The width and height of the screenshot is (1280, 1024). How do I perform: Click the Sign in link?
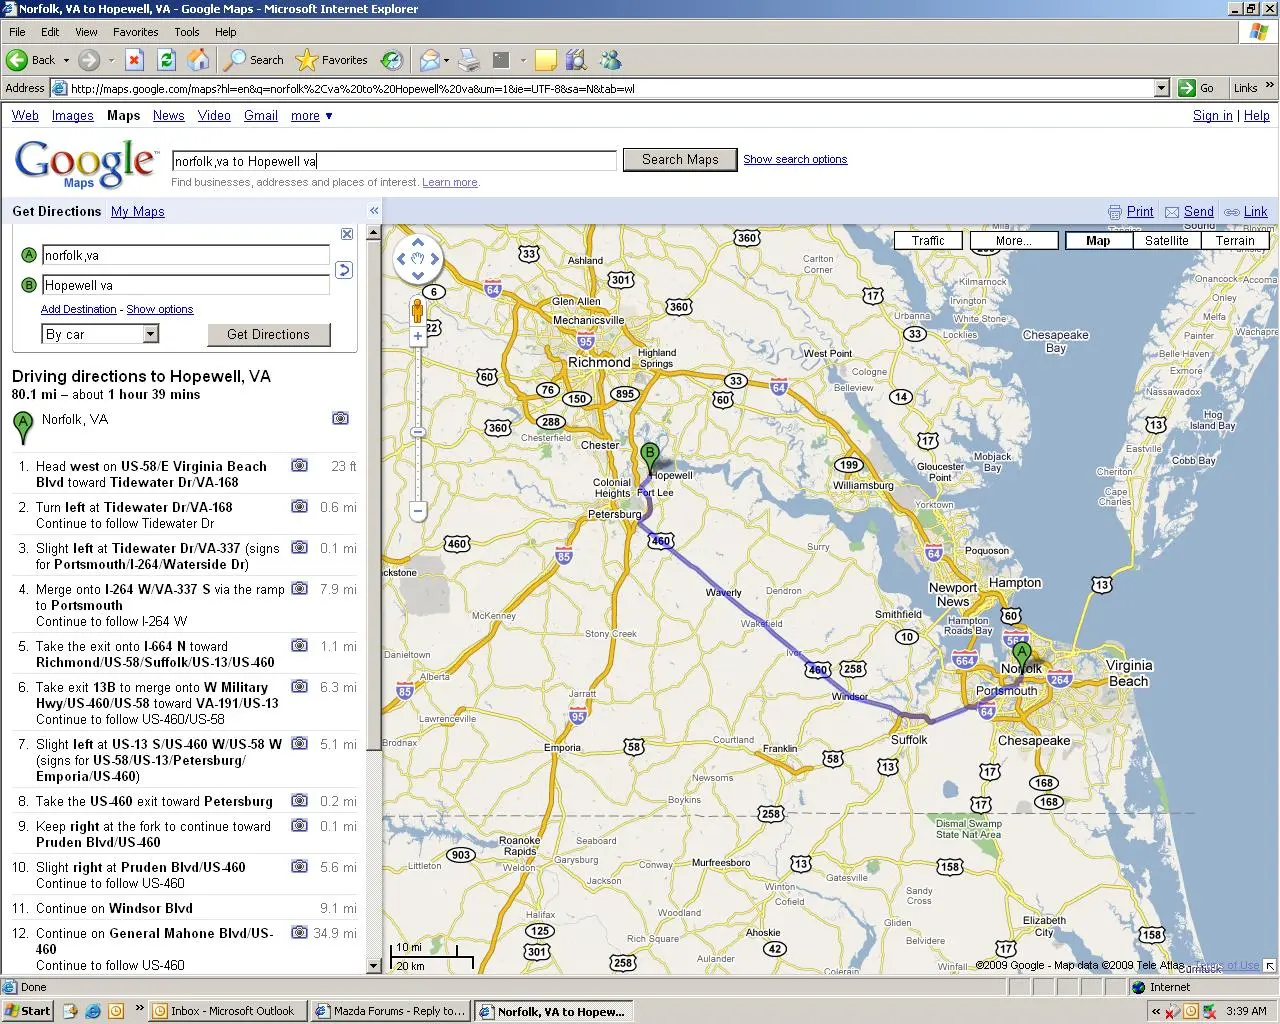(1213, 116)
